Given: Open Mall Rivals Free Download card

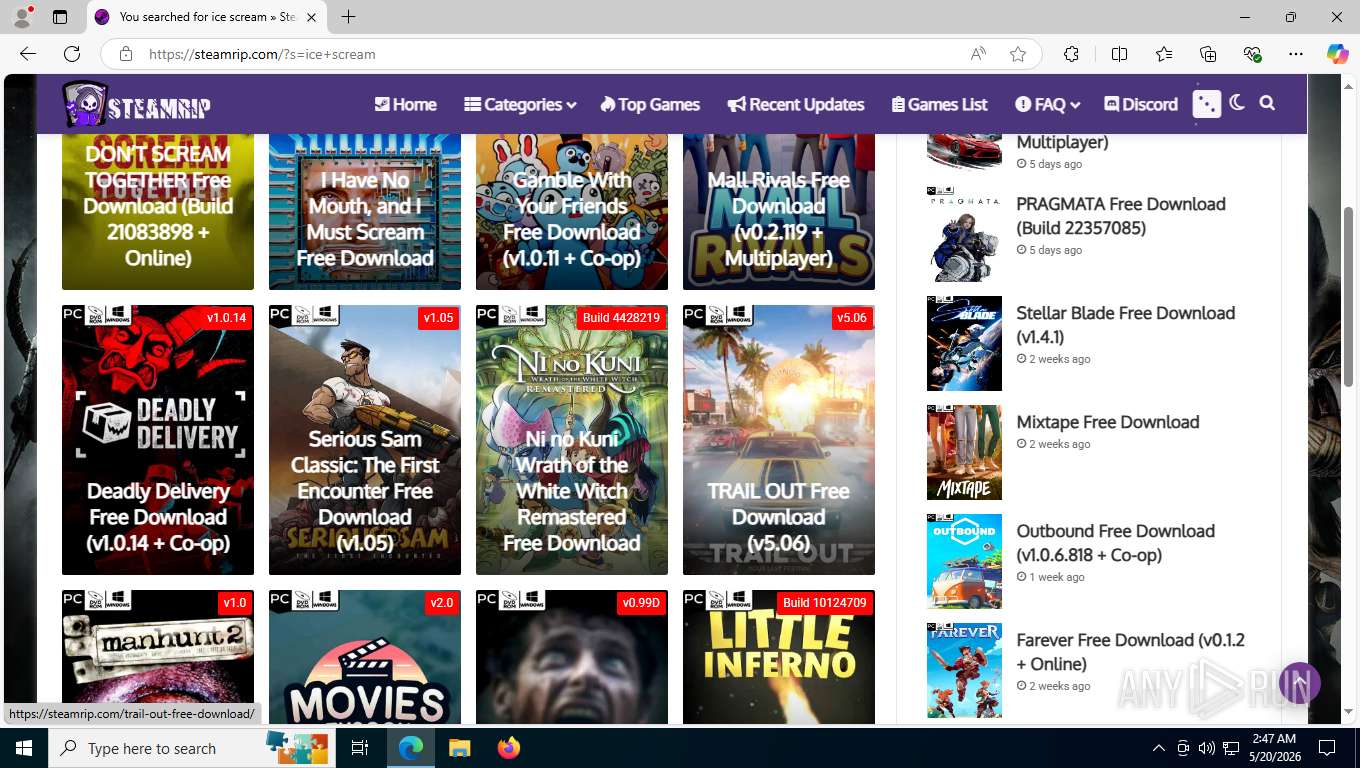Looking at the screenshot, I should pos(779,211).
